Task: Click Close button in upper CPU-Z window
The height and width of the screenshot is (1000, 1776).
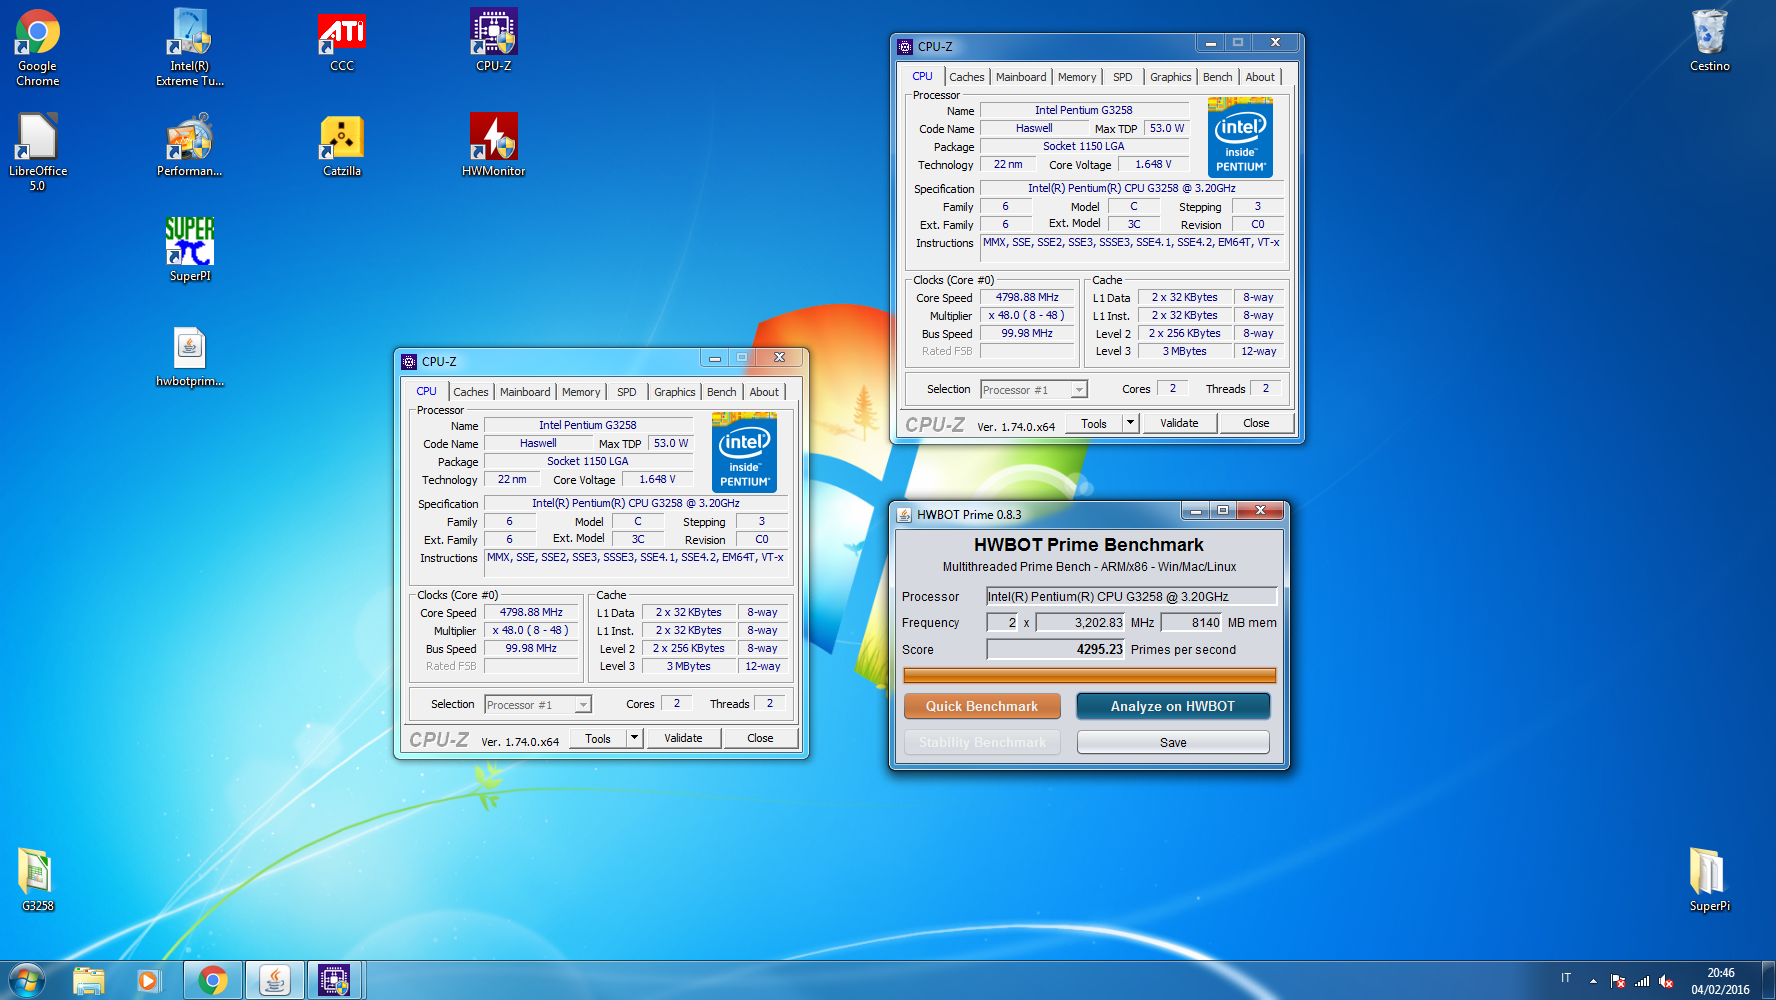Action: point(1256,423)
